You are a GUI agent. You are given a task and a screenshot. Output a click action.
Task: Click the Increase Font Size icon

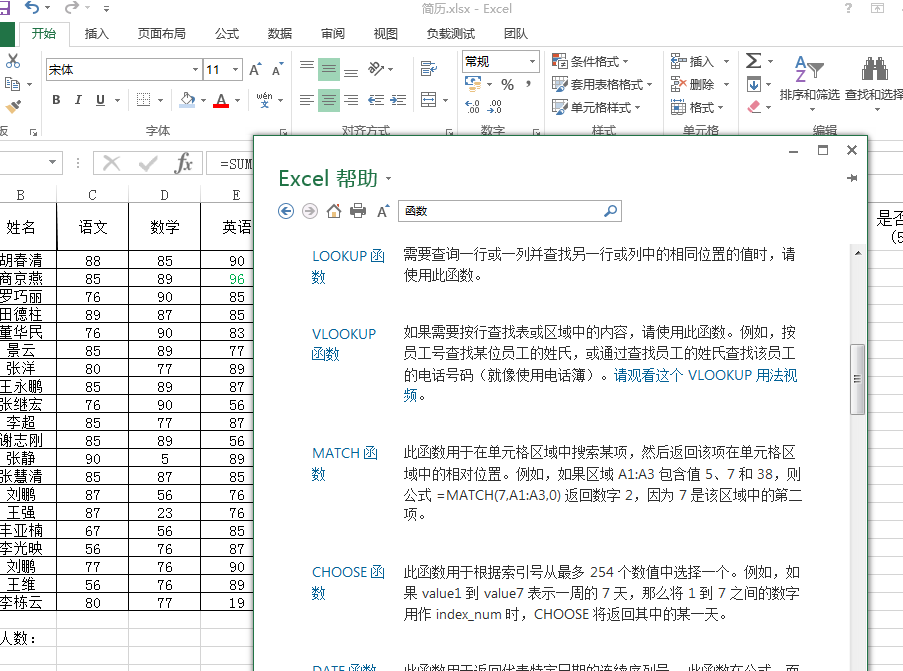pos(255,70)
